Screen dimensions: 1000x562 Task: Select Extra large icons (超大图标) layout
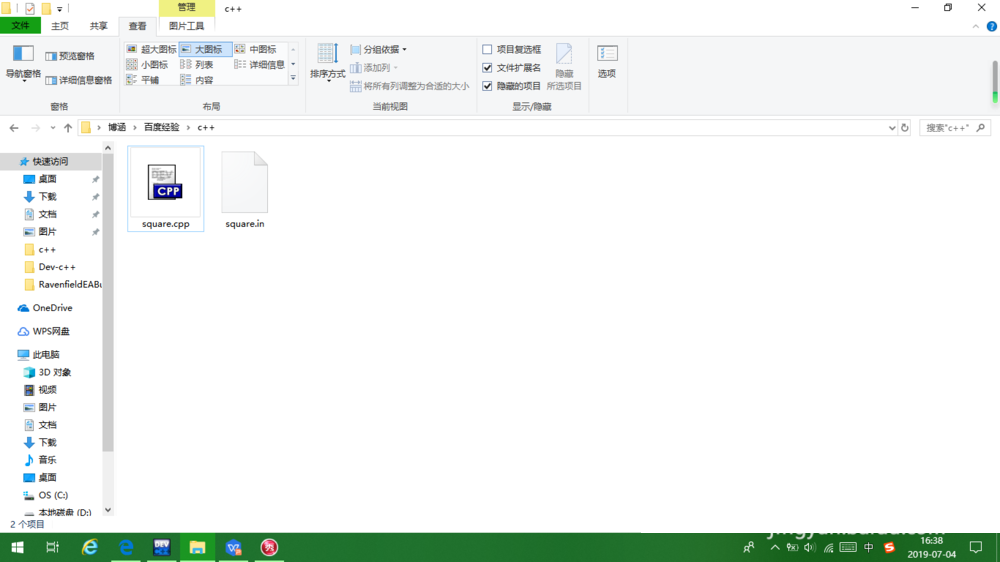(x=151, y=49)
